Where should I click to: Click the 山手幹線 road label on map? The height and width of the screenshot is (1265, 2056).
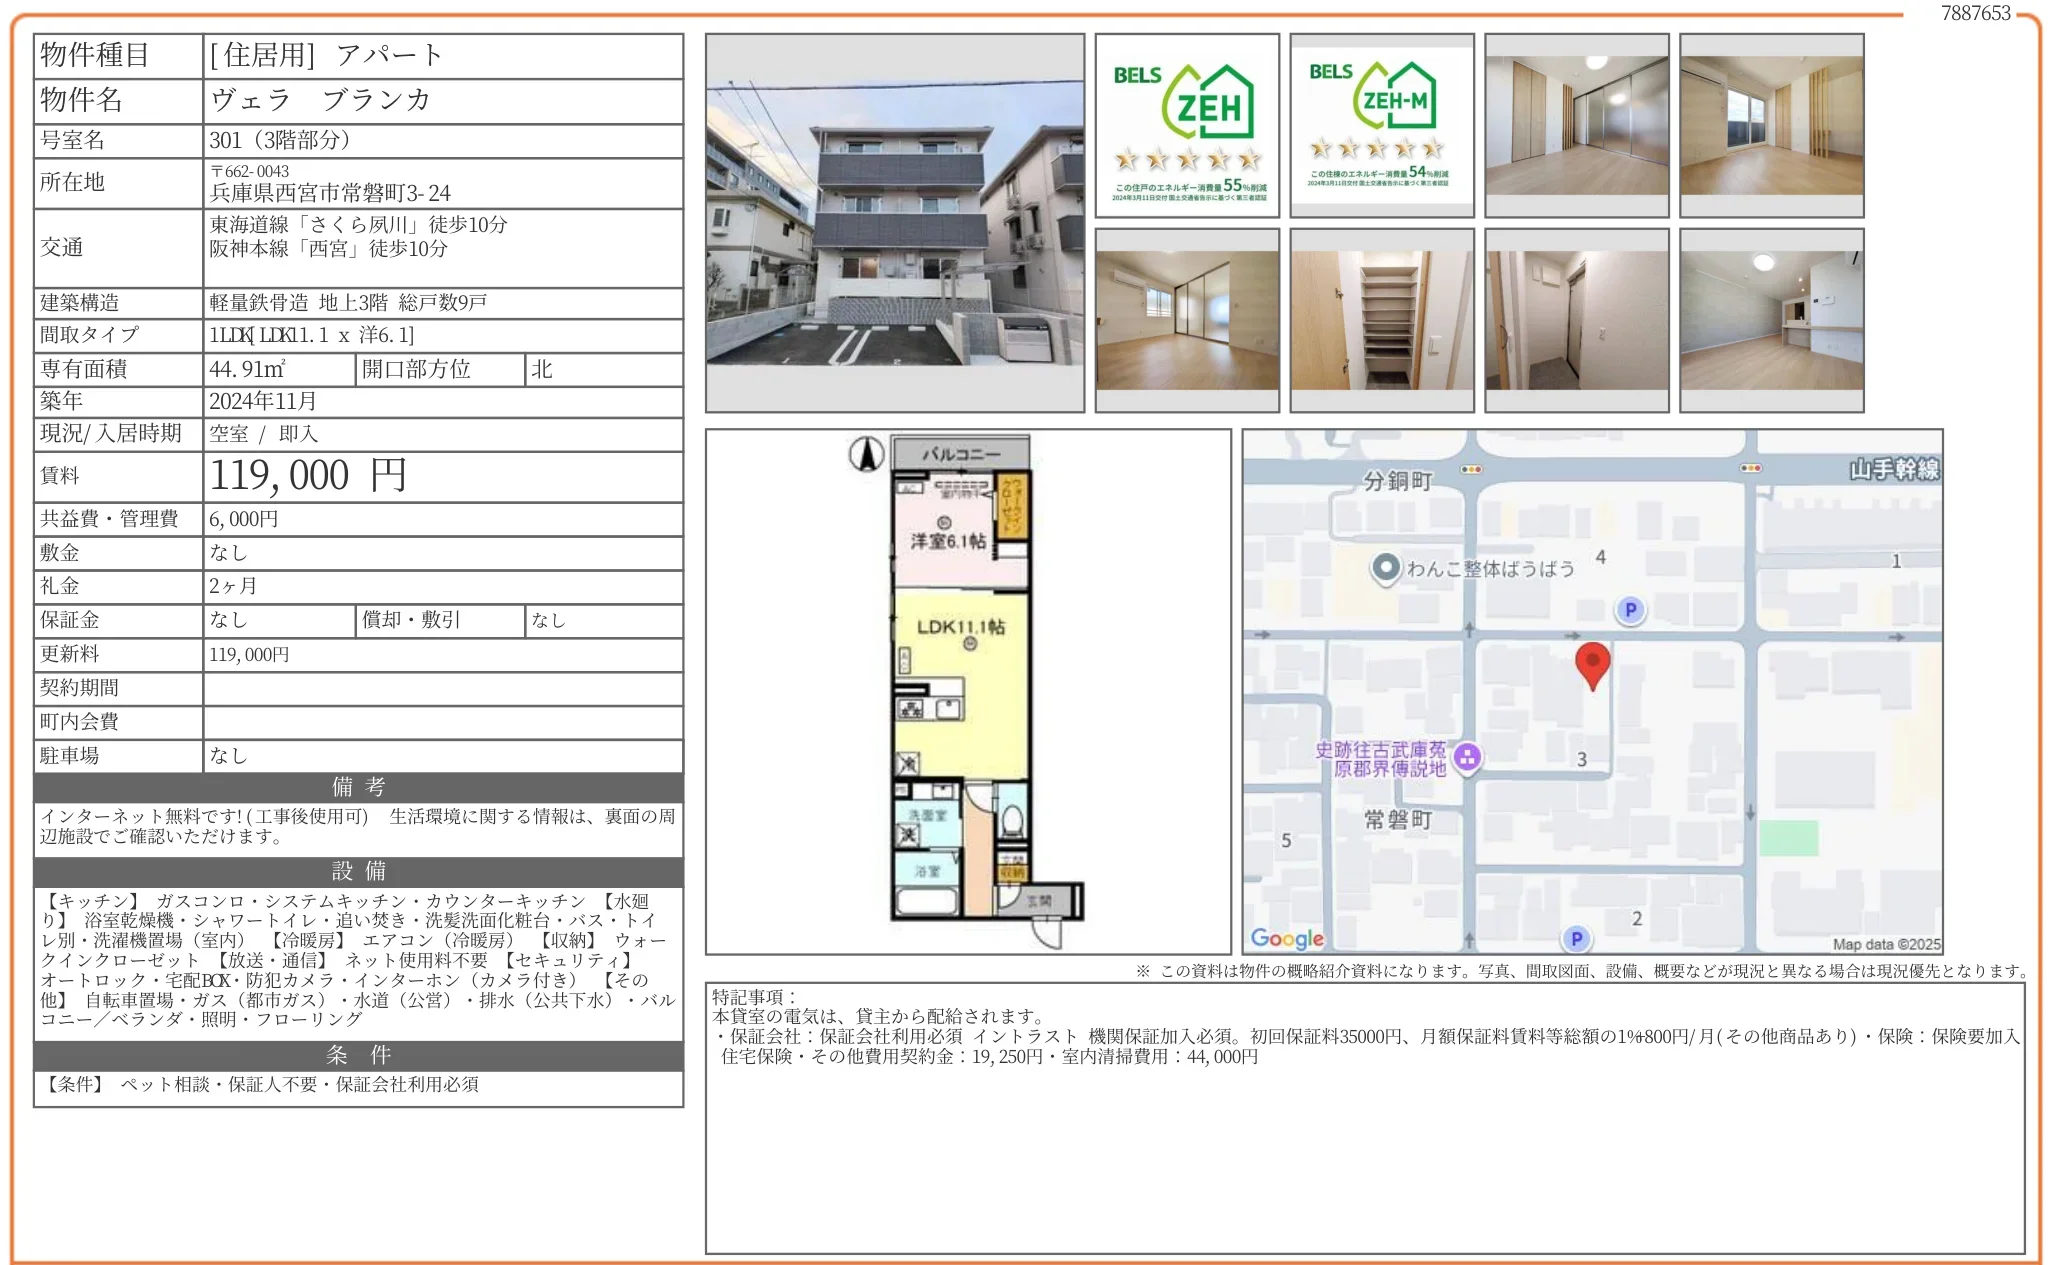[x=1893, y=469]
